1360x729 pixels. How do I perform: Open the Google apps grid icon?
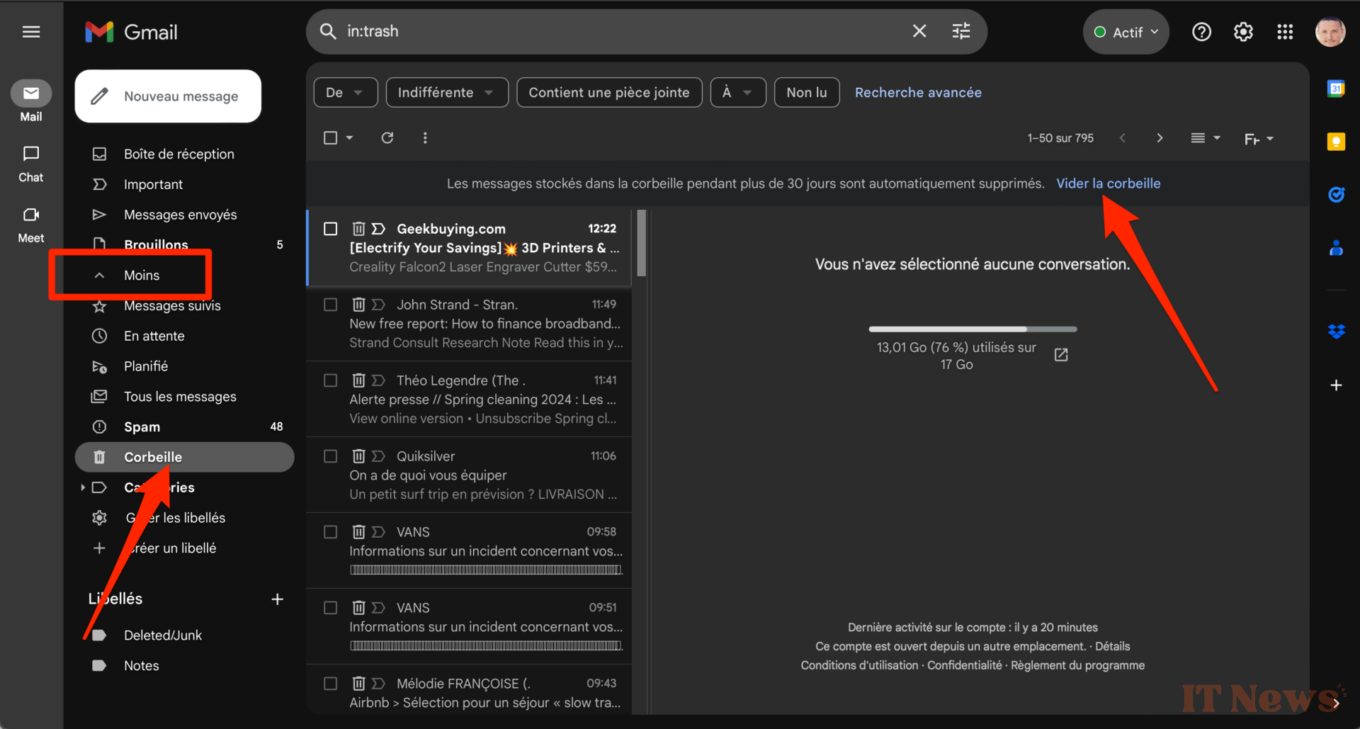(x=1285, y=32)
